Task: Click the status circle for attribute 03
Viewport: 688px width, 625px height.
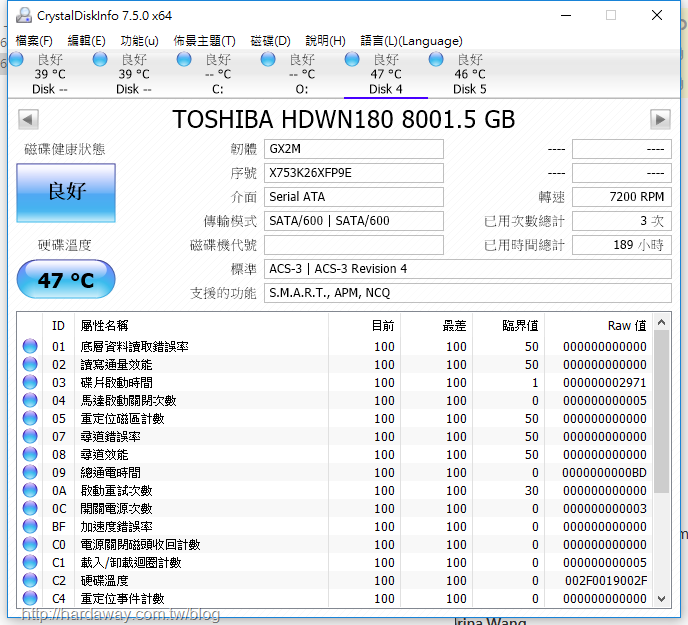Action: pyautogui.click(x=30, y=382)
